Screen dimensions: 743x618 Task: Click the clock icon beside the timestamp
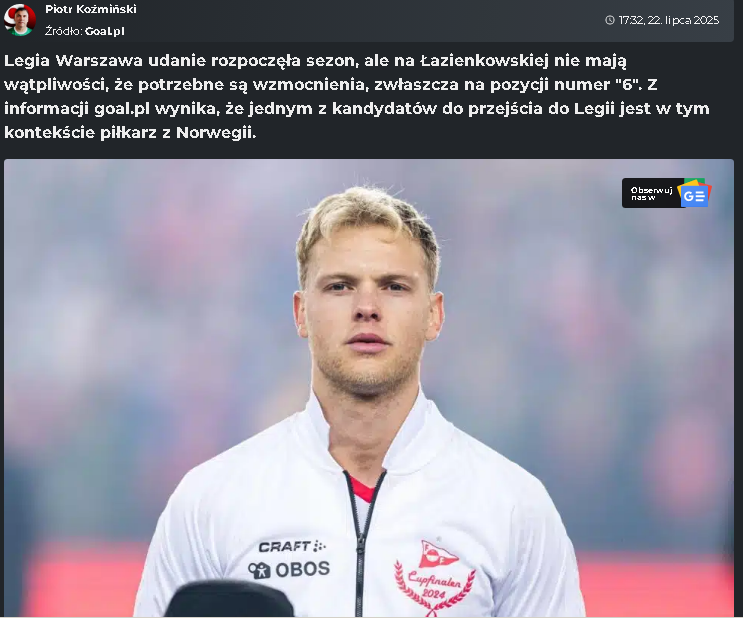click(610, 20)
